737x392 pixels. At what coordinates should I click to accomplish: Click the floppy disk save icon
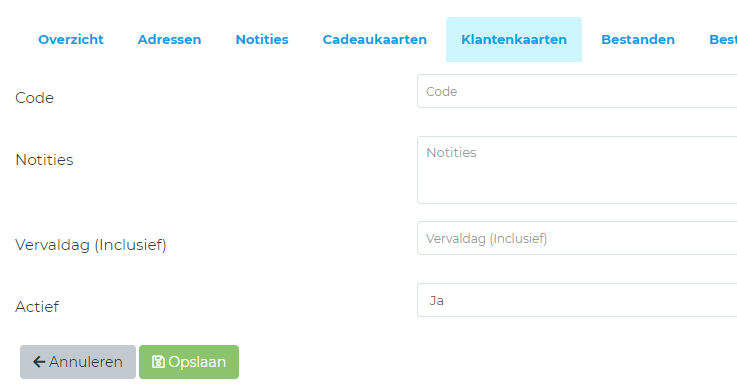158,362
